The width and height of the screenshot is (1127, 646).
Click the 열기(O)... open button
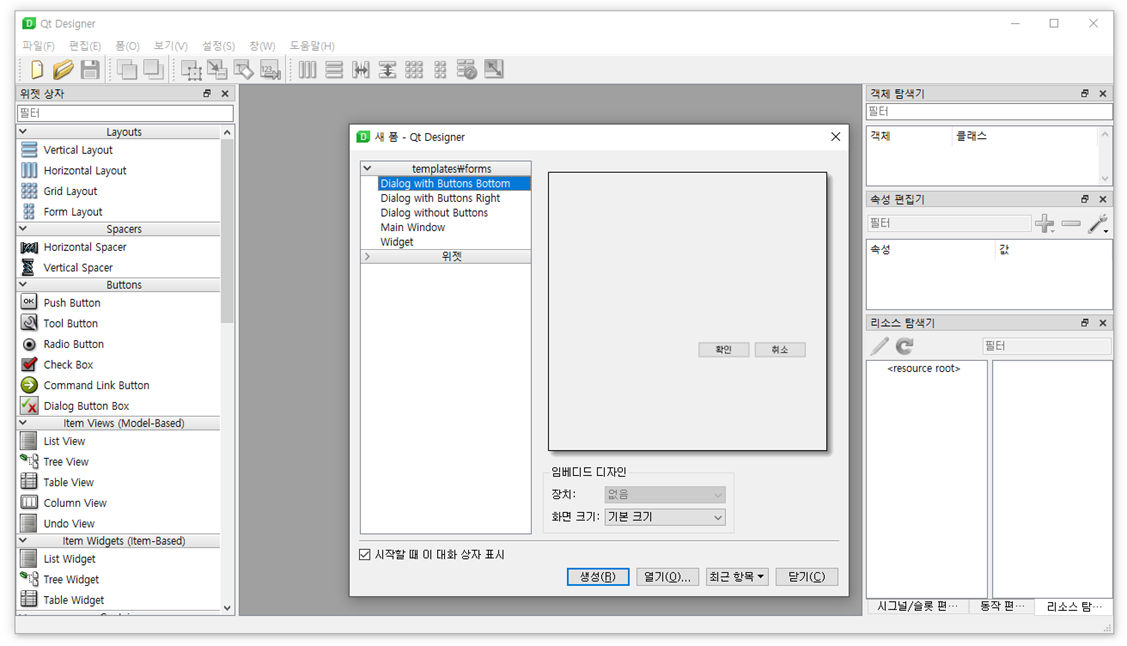click(x=667, y=576)
